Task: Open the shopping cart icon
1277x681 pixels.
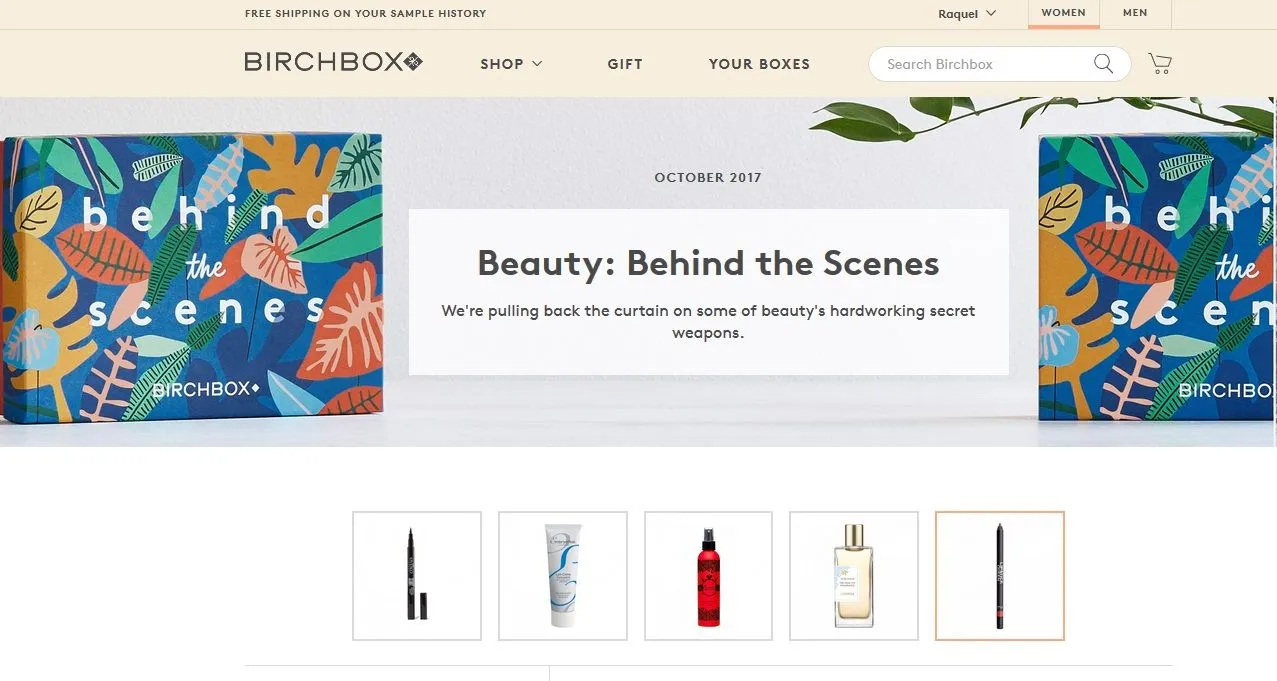Action: tap(1160, 63)
